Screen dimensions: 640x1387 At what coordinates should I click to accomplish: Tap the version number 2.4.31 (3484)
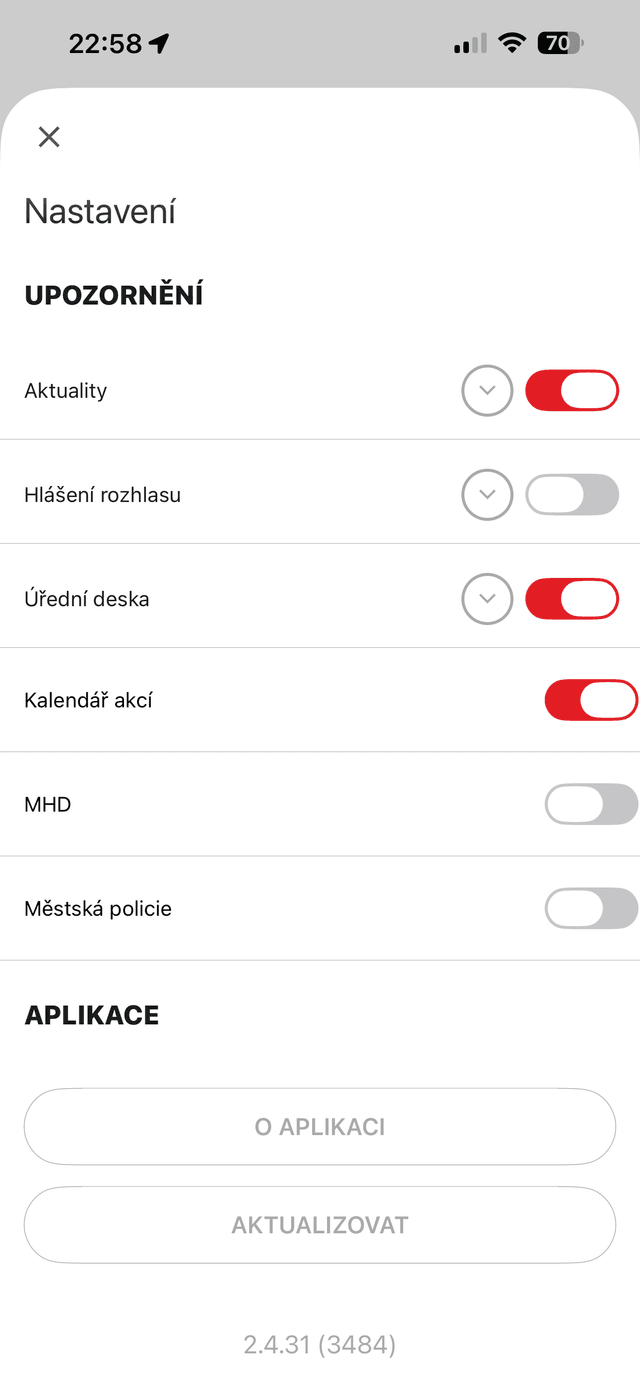click(x=320, y=1345)
